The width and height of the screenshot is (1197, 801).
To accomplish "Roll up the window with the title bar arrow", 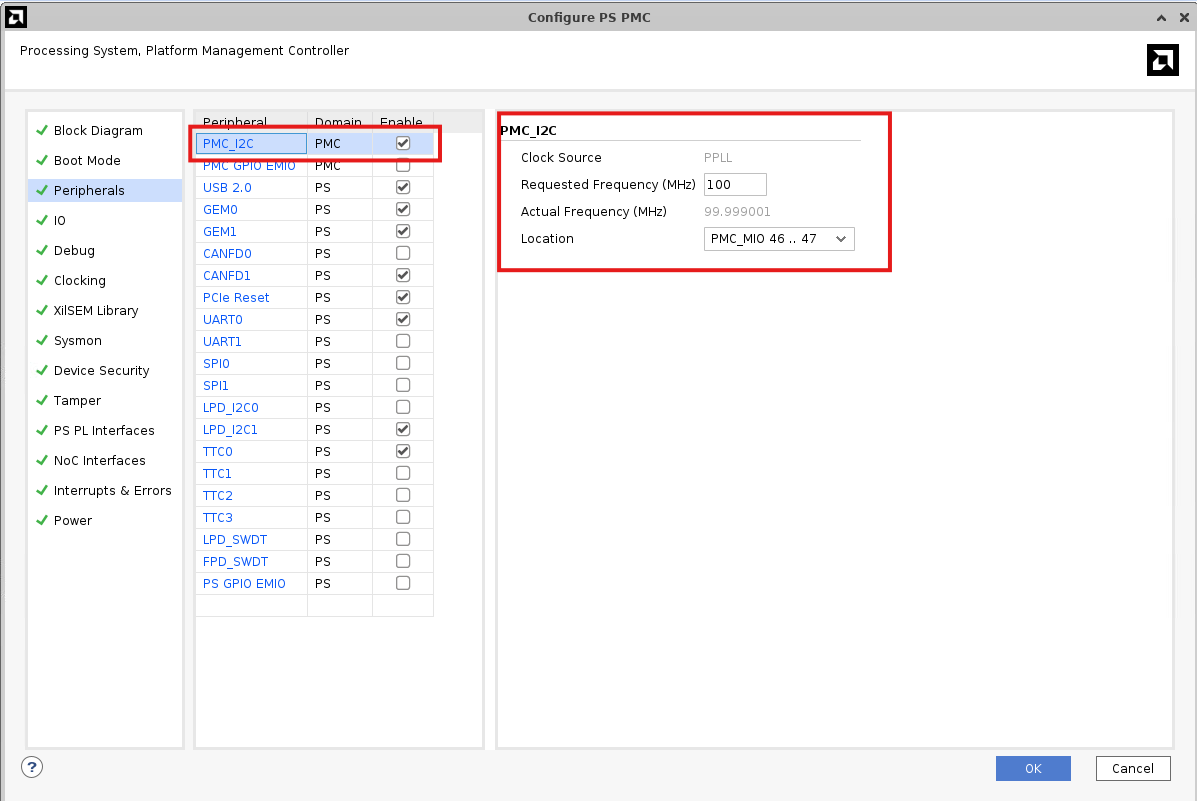I will pos(1161,18).
